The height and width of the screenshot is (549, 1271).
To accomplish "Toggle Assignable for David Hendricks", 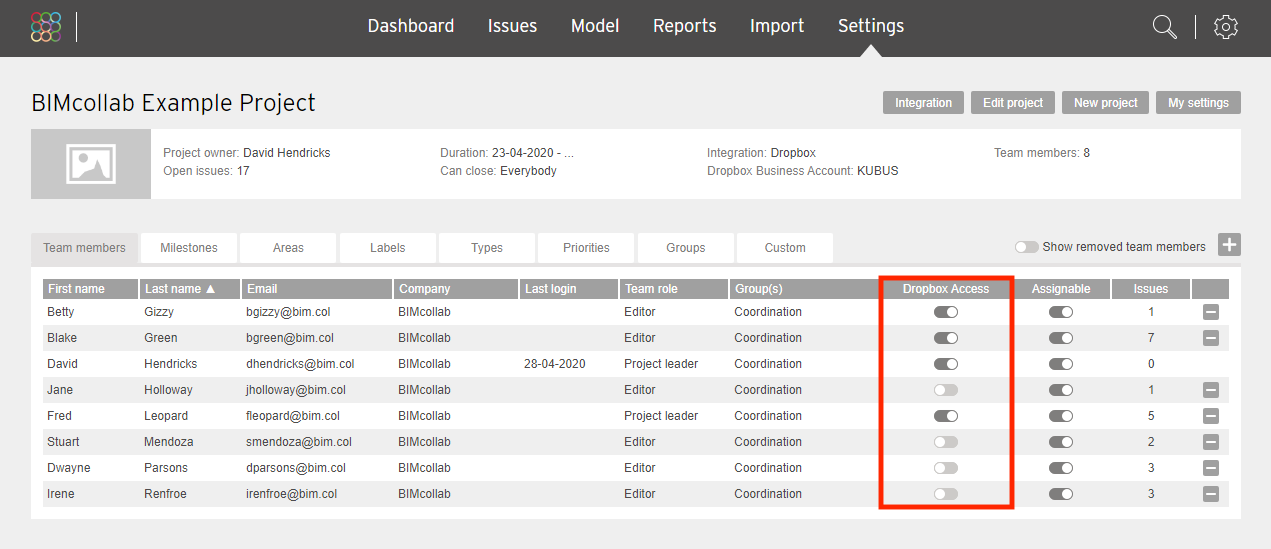I will pos(1061,364).
